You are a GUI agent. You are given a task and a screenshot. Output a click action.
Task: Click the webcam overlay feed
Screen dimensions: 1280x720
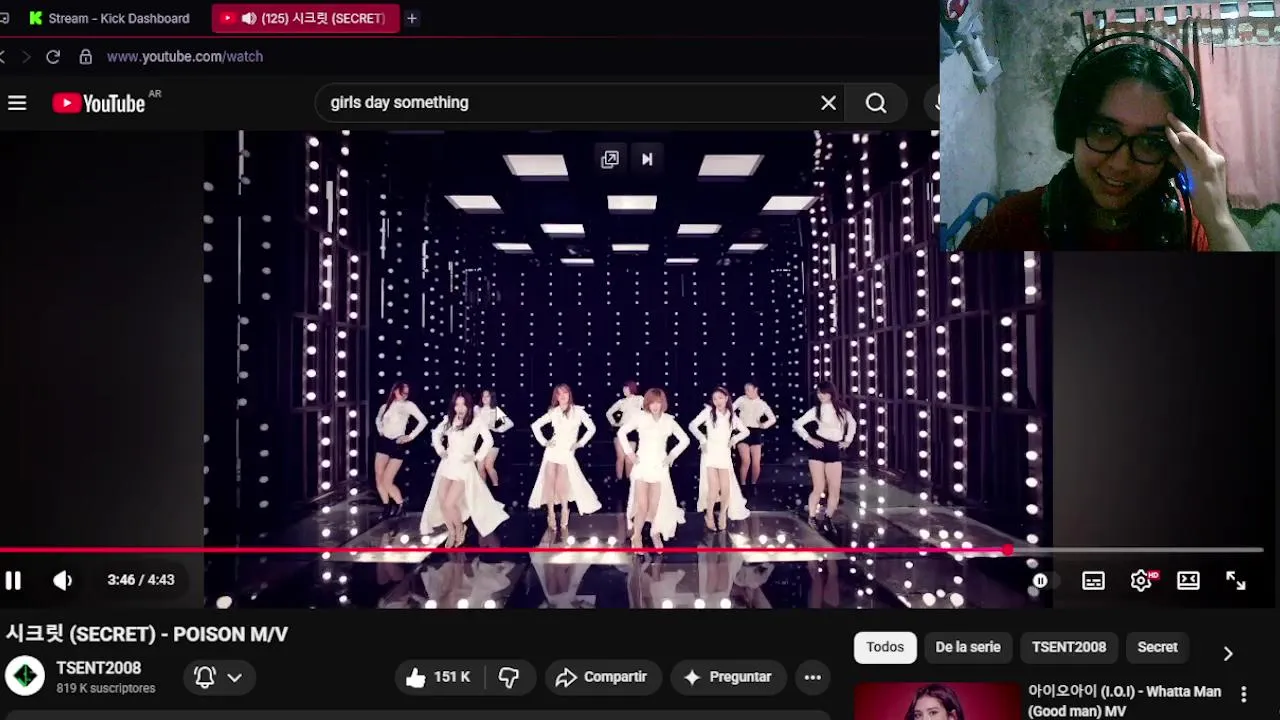pos(1110,125)
